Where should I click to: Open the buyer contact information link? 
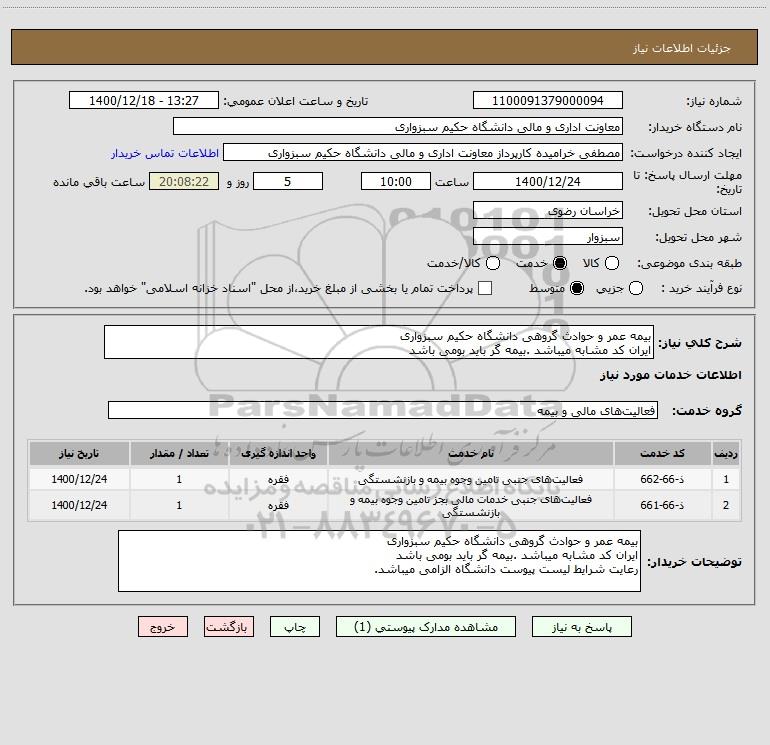pos(165,153)
